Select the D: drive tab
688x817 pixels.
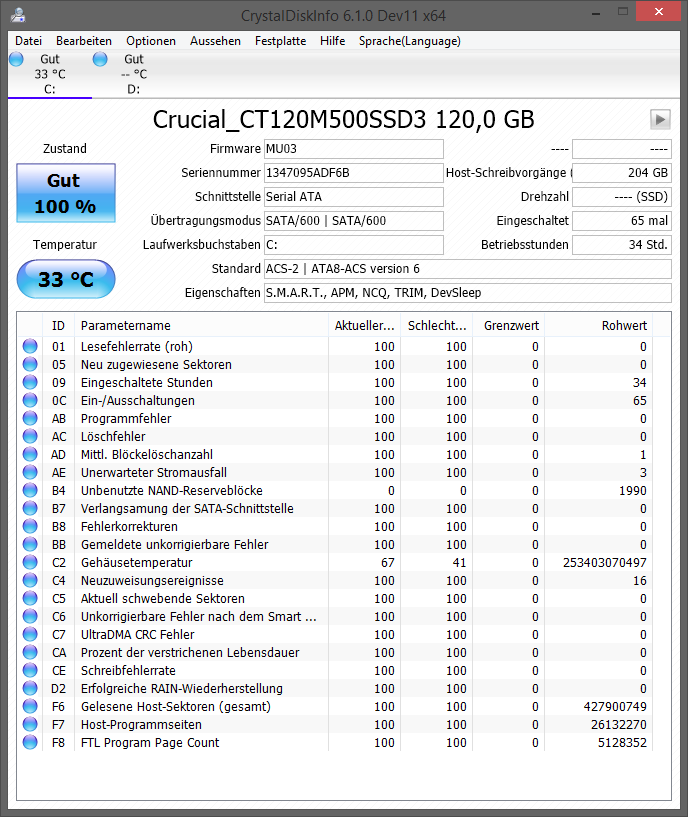[134, 74]
